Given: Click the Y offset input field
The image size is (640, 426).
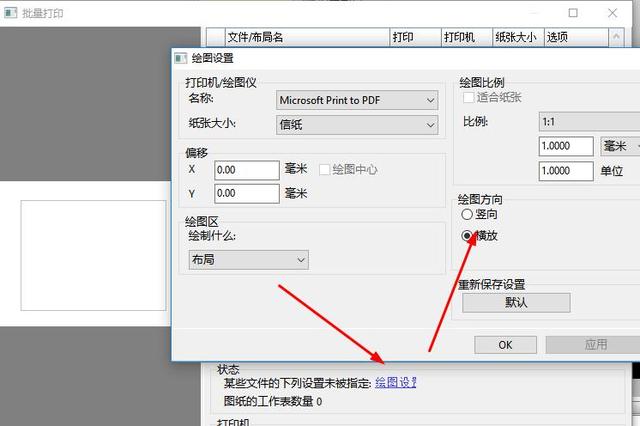Looking at the screenshot, I should pyautogui.click(x=247, y=193).
